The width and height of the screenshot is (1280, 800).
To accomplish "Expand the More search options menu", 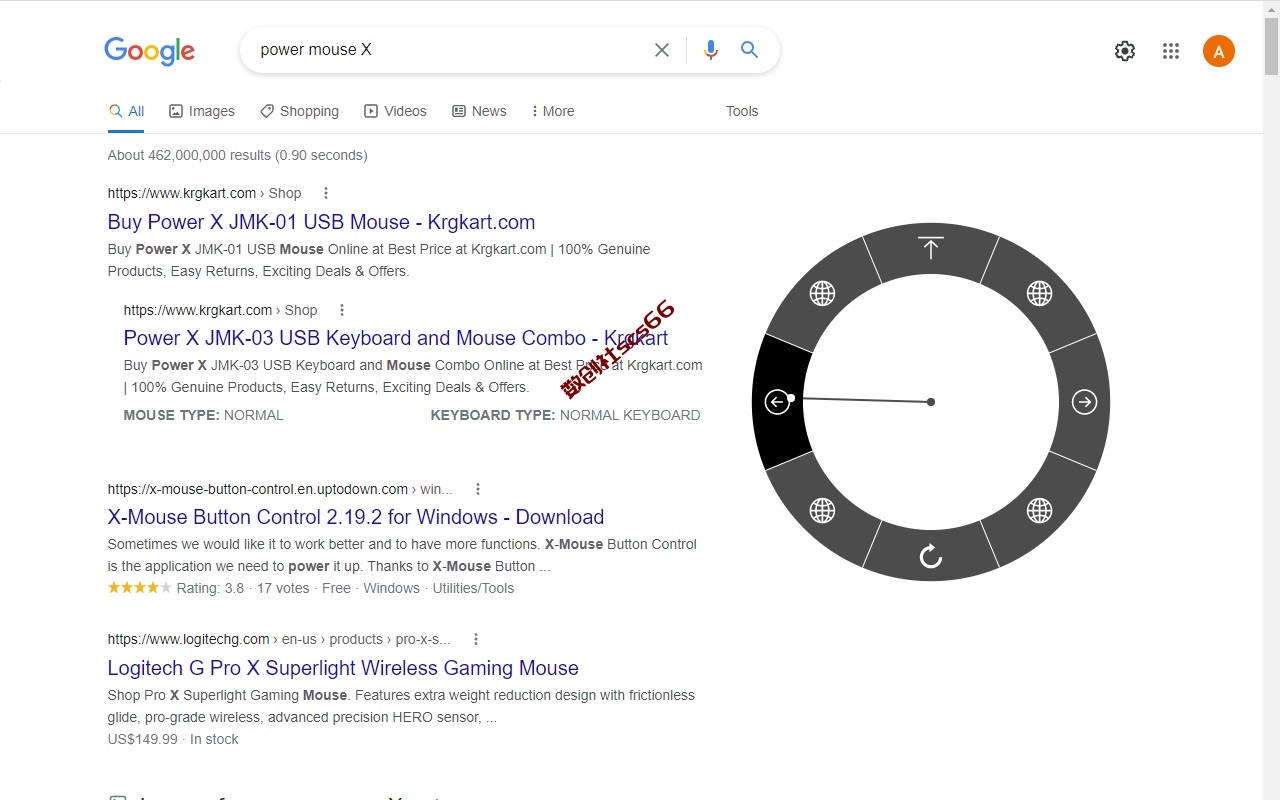I will (x=553, y=111).
